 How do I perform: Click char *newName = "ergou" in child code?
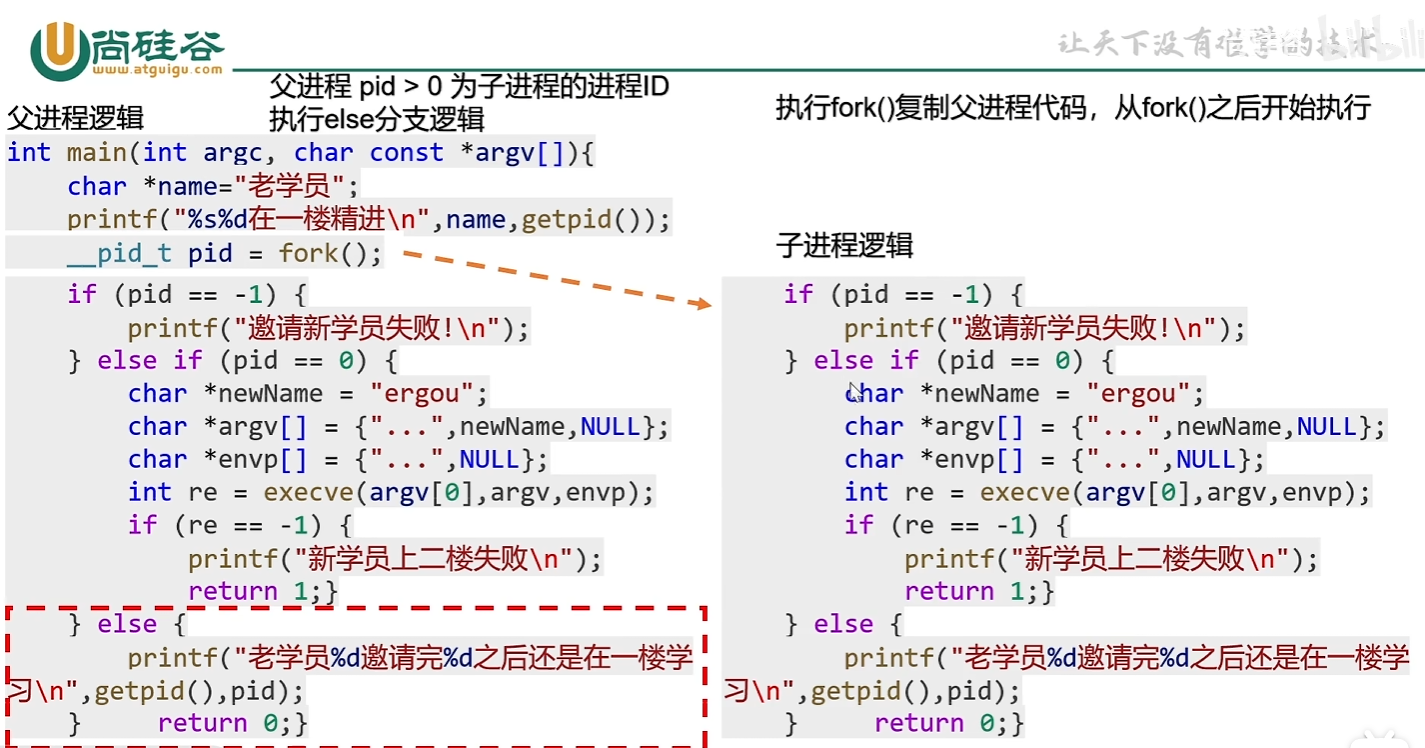coord(1025,393)
